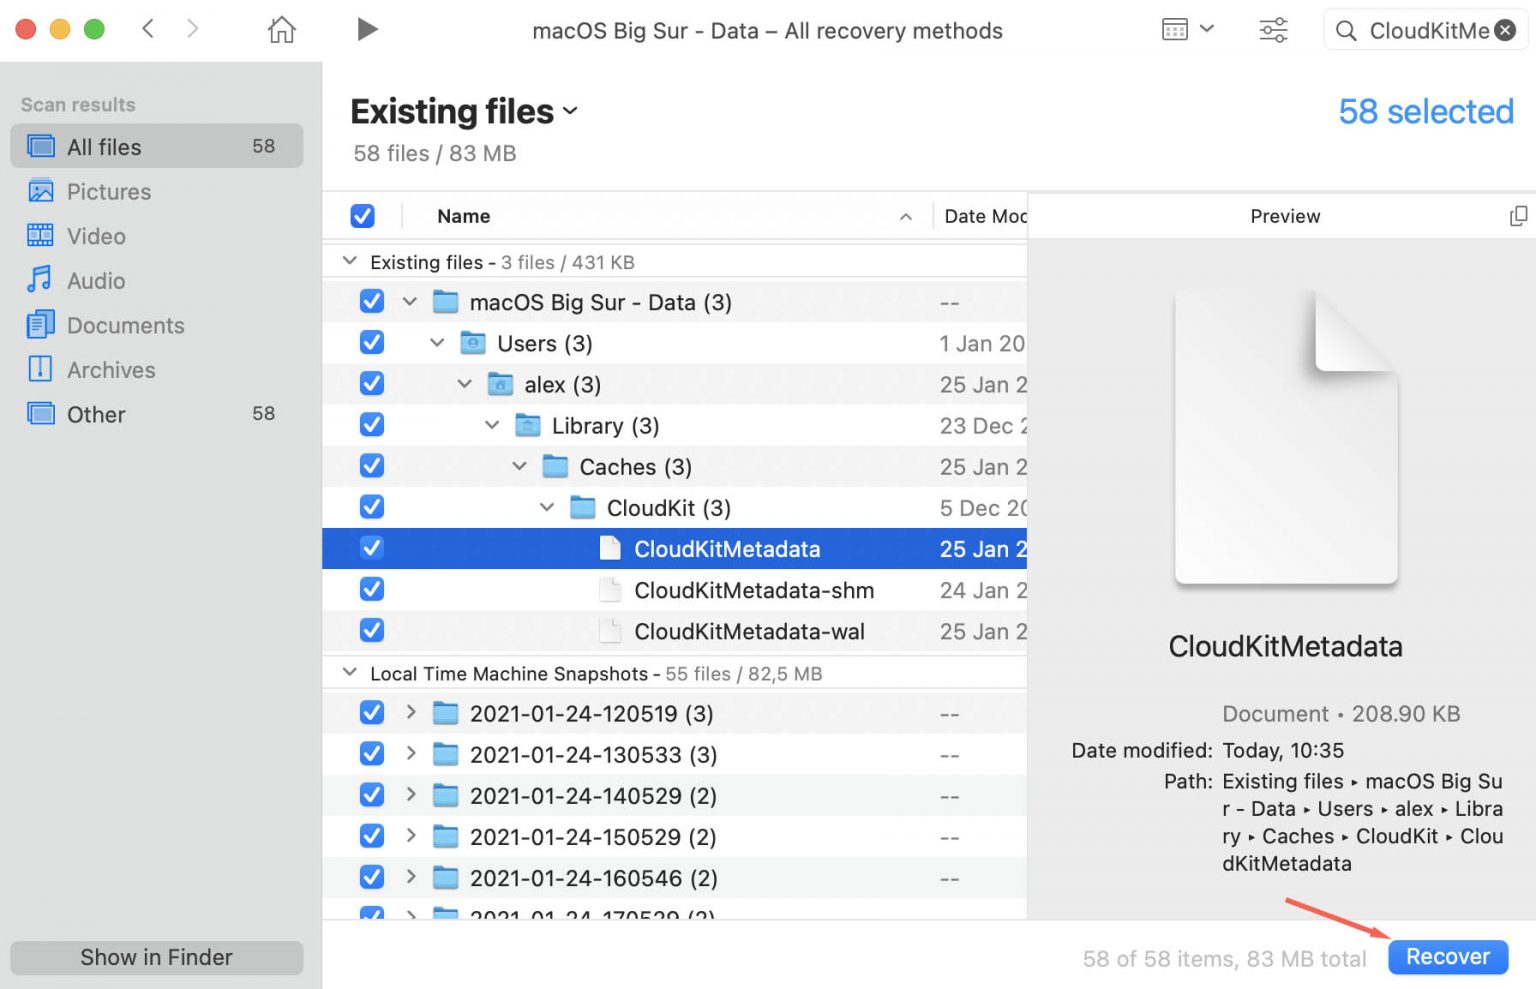Viewport: 1536px width, 989px height.
Task: Click the search magnifier icon
Action: 1346,31
